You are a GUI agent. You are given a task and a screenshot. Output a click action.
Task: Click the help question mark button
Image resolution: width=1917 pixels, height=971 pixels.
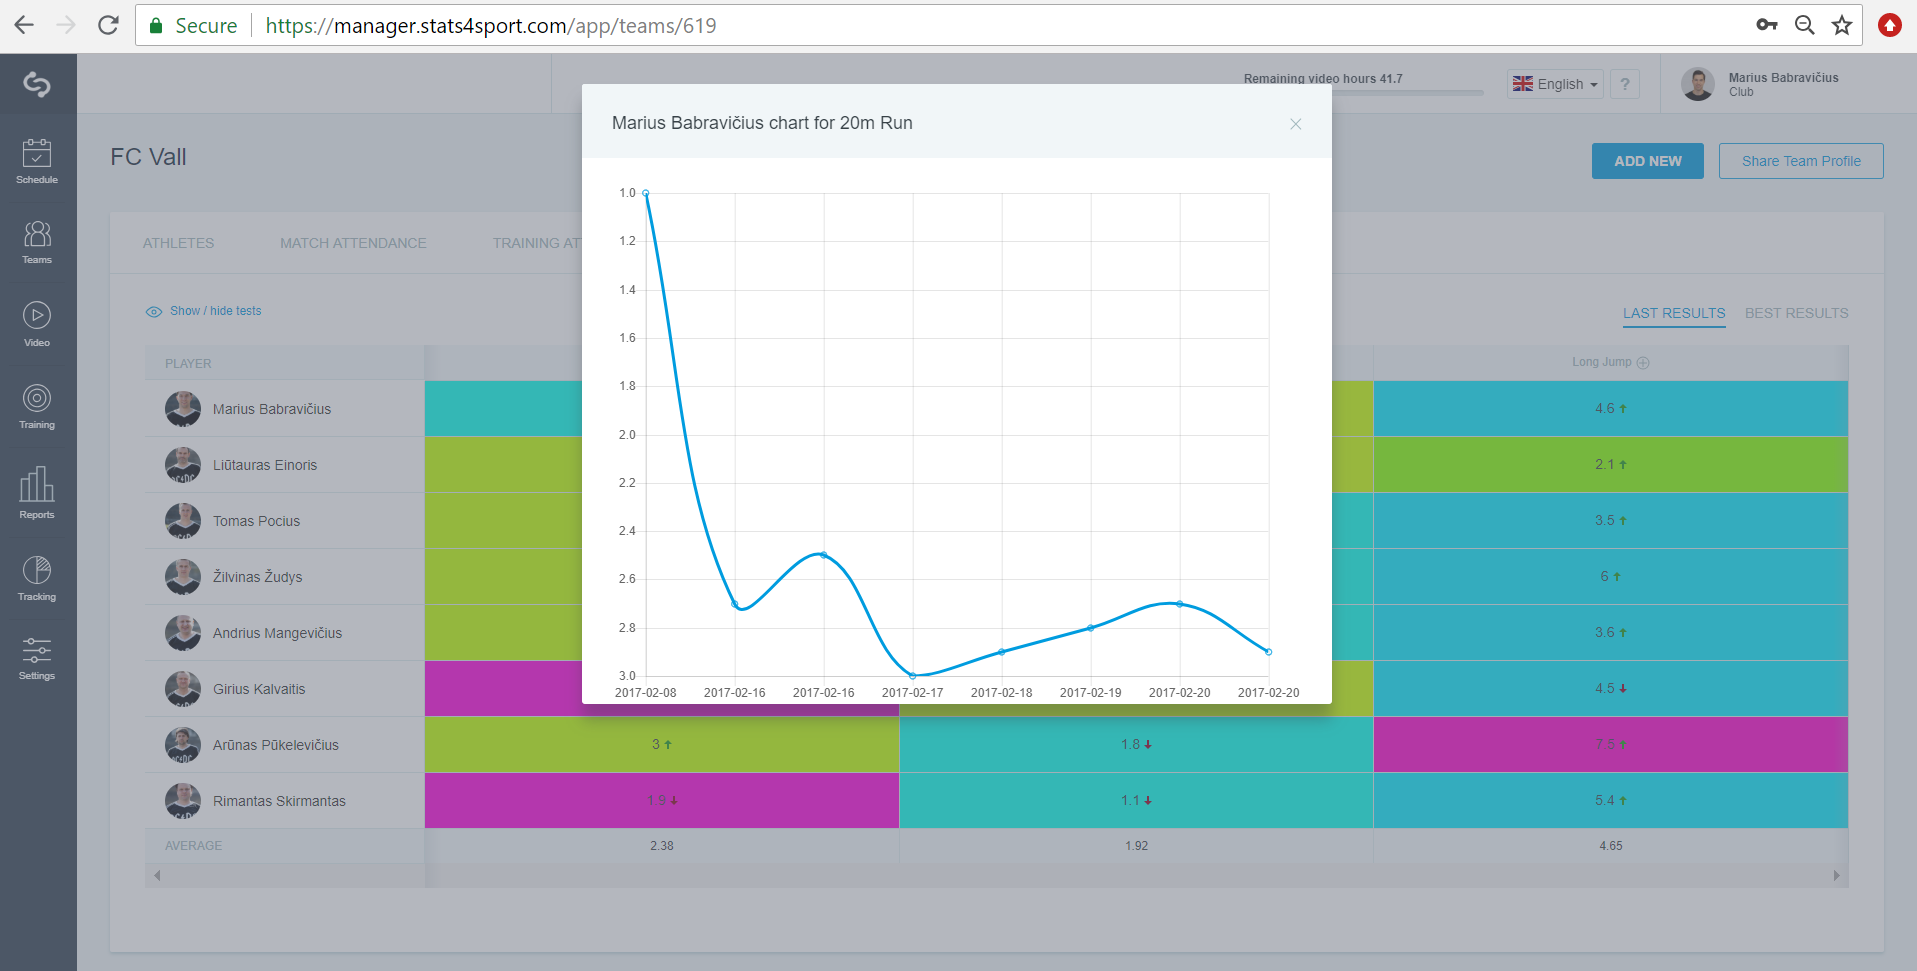coord(1625,84)
